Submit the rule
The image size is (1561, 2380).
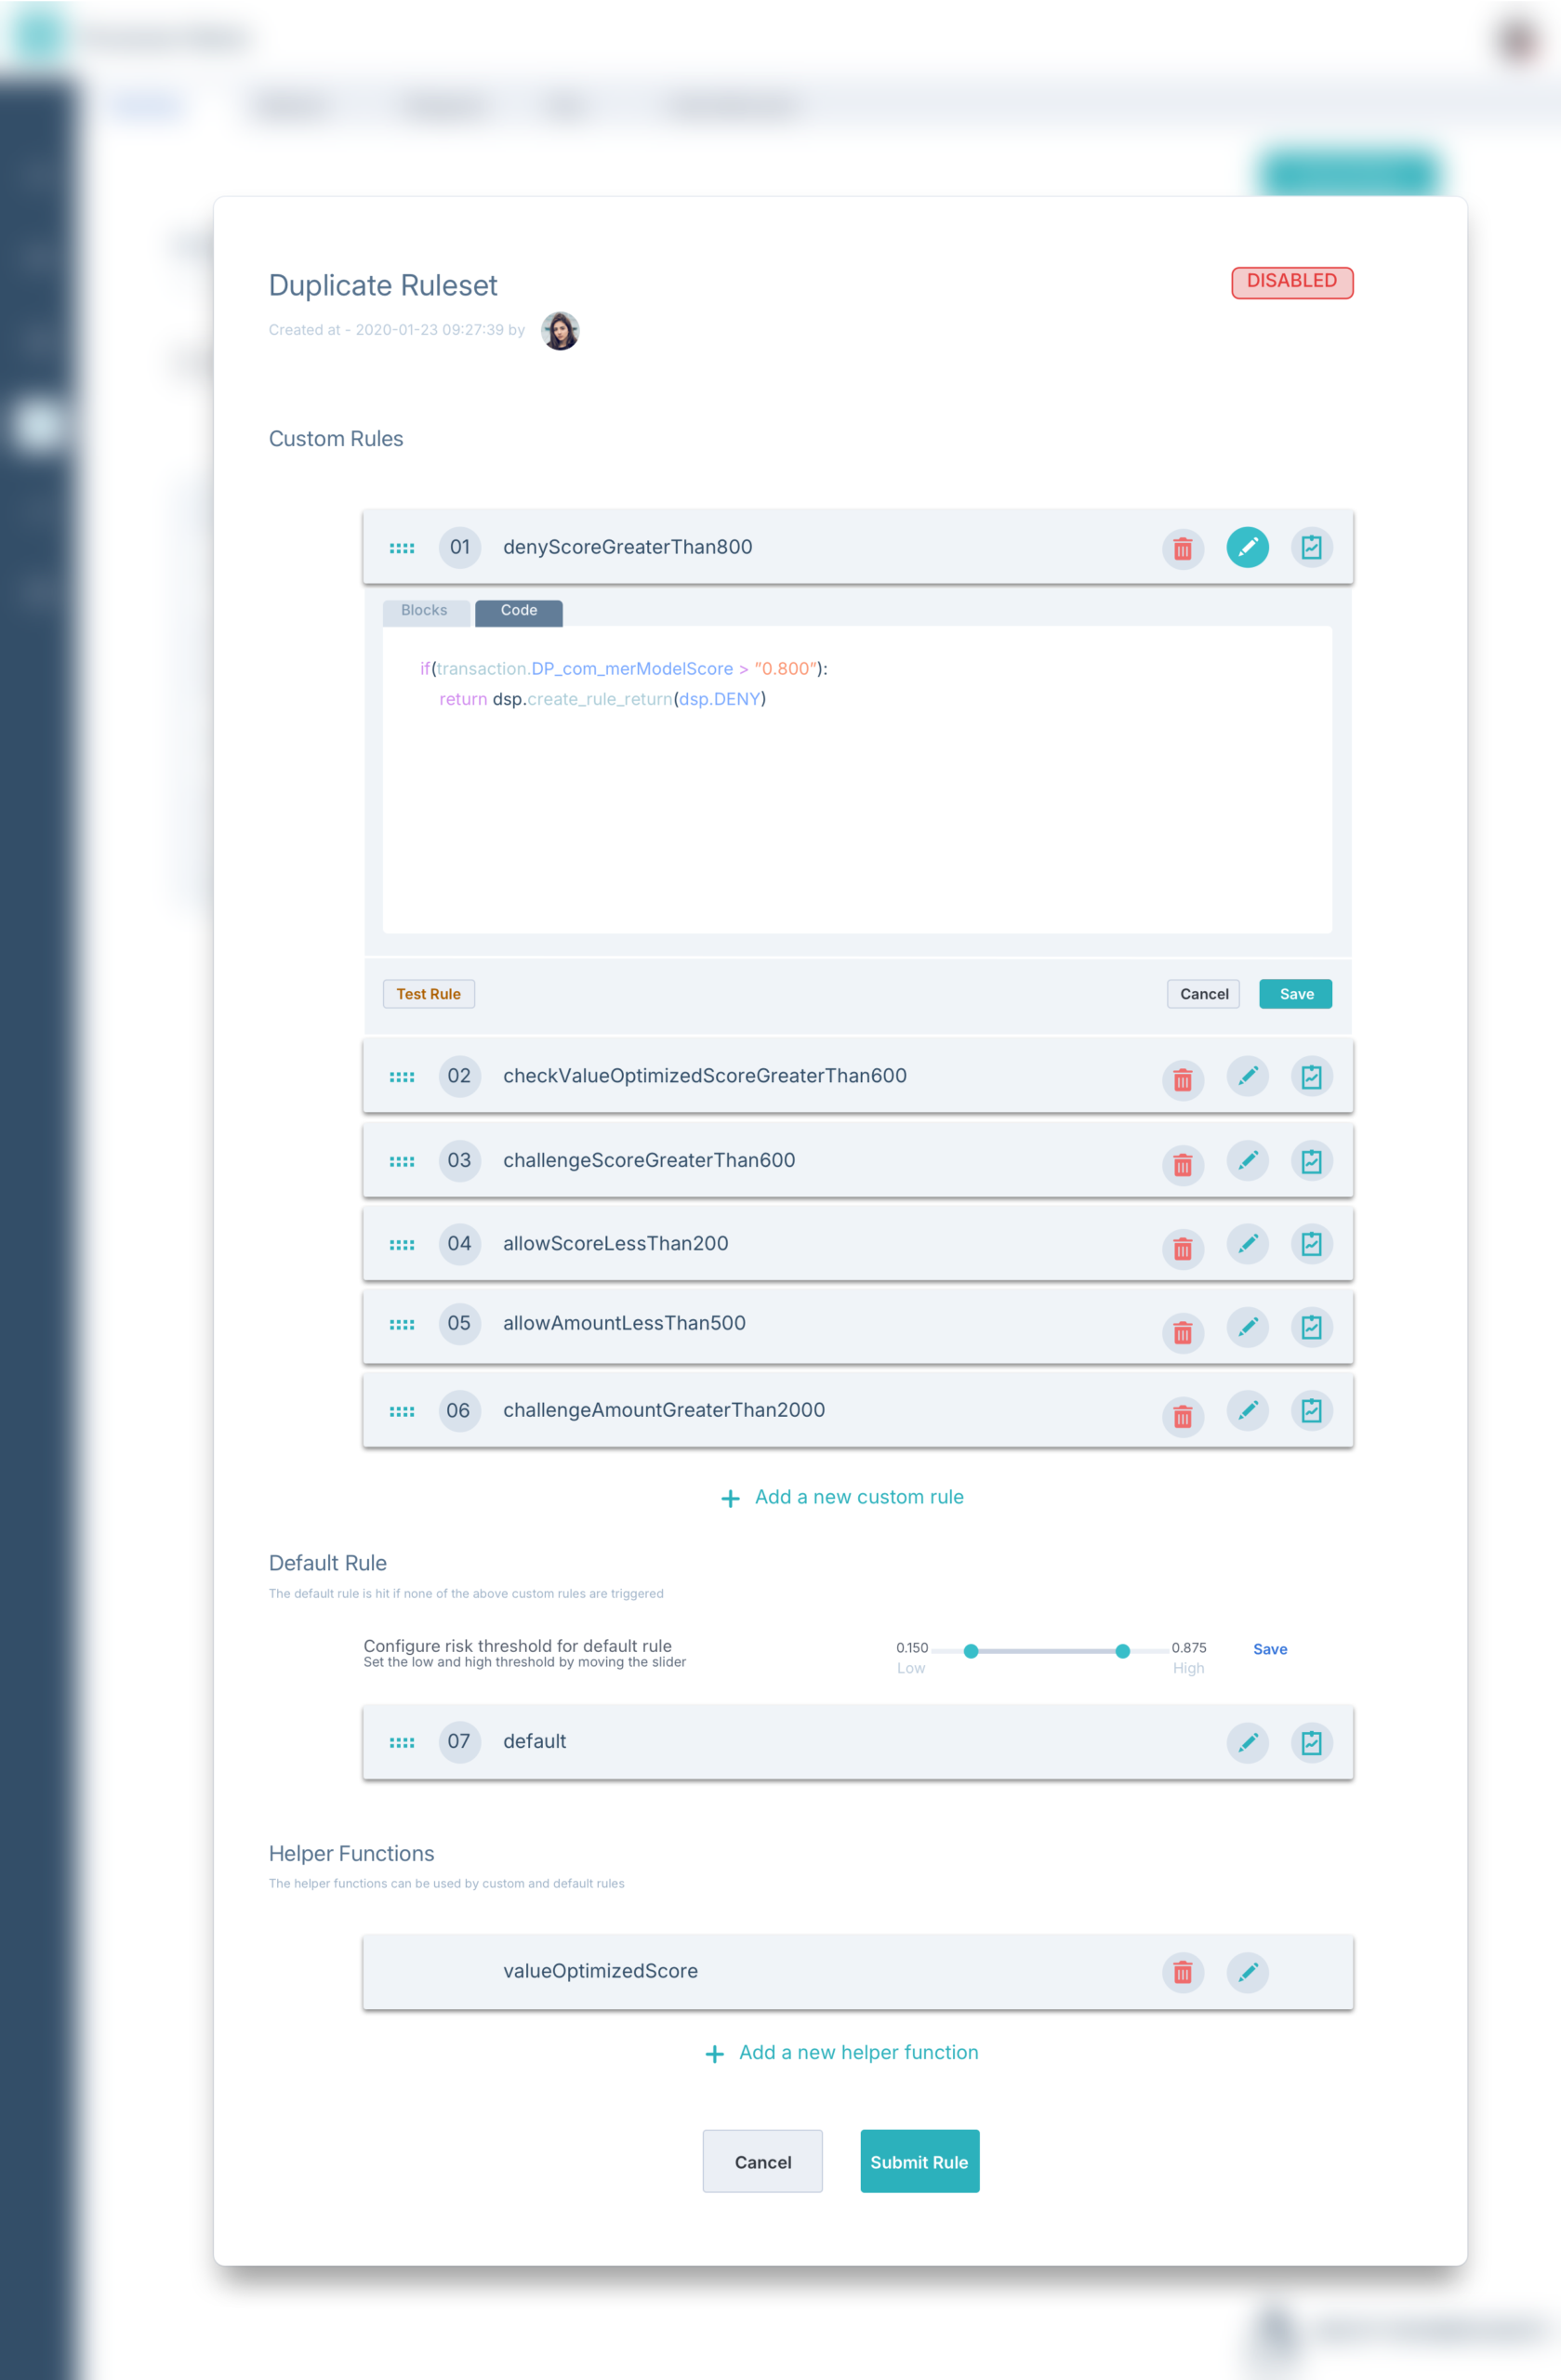[x=918, y=2161]
